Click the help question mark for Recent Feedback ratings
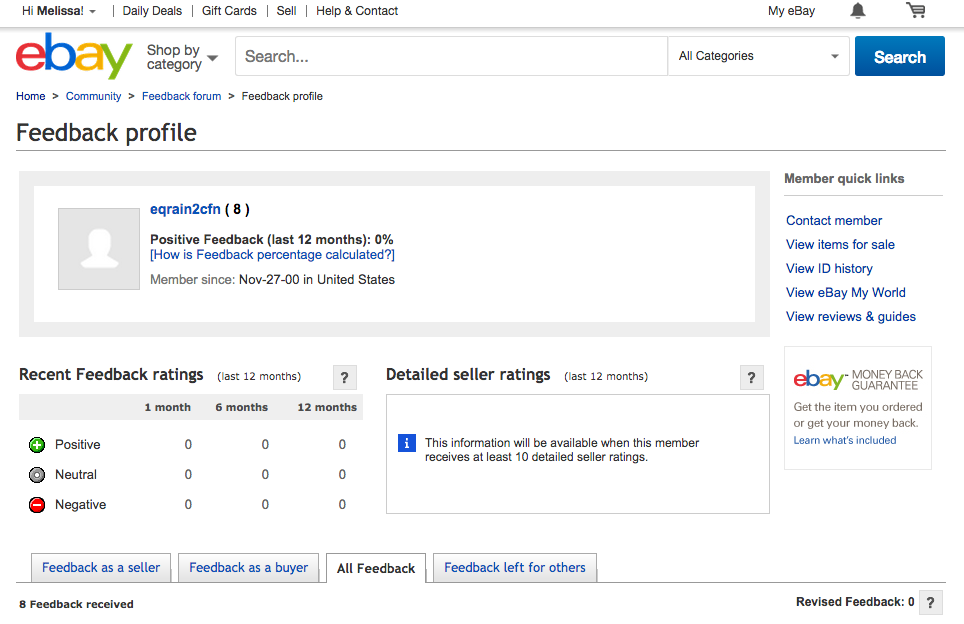Screen dimensions: 964x624 click(x=344, y=377)
